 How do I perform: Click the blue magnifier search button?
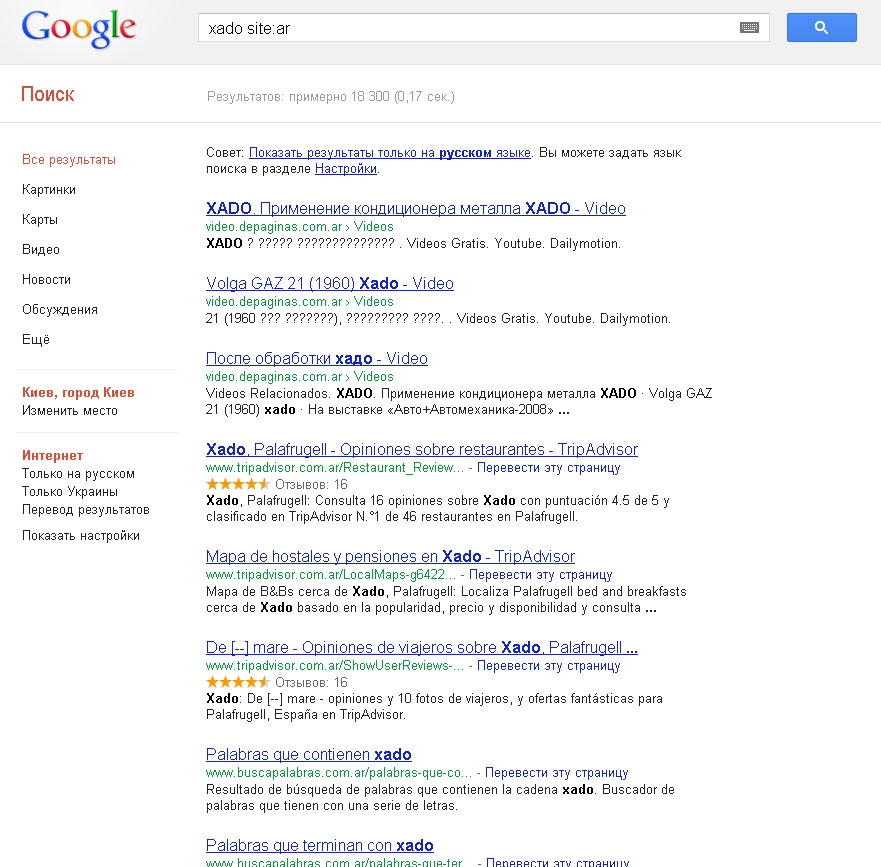821,28
